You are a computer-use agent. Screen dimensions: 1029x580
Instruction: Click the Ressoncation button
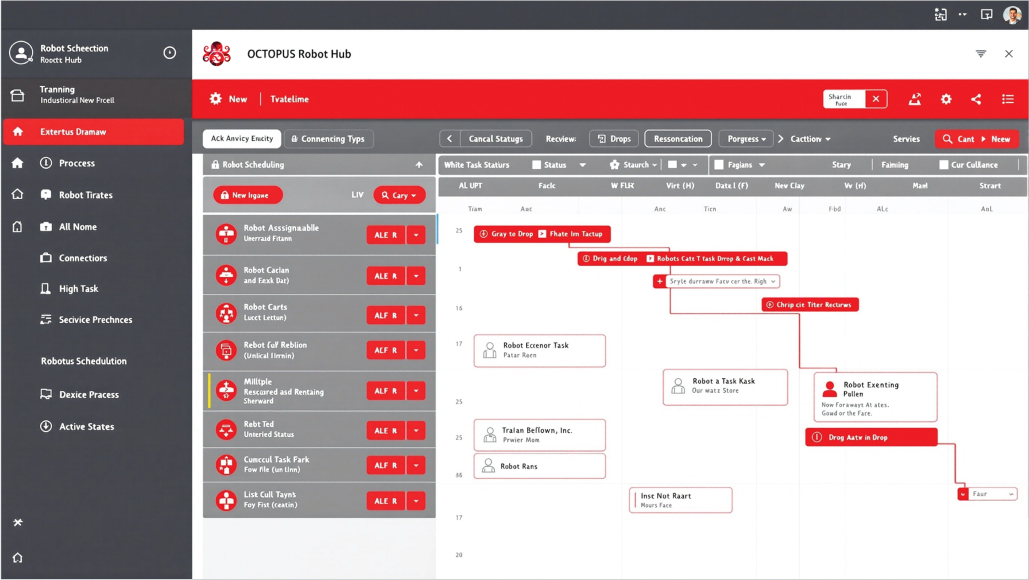(678, 138)
